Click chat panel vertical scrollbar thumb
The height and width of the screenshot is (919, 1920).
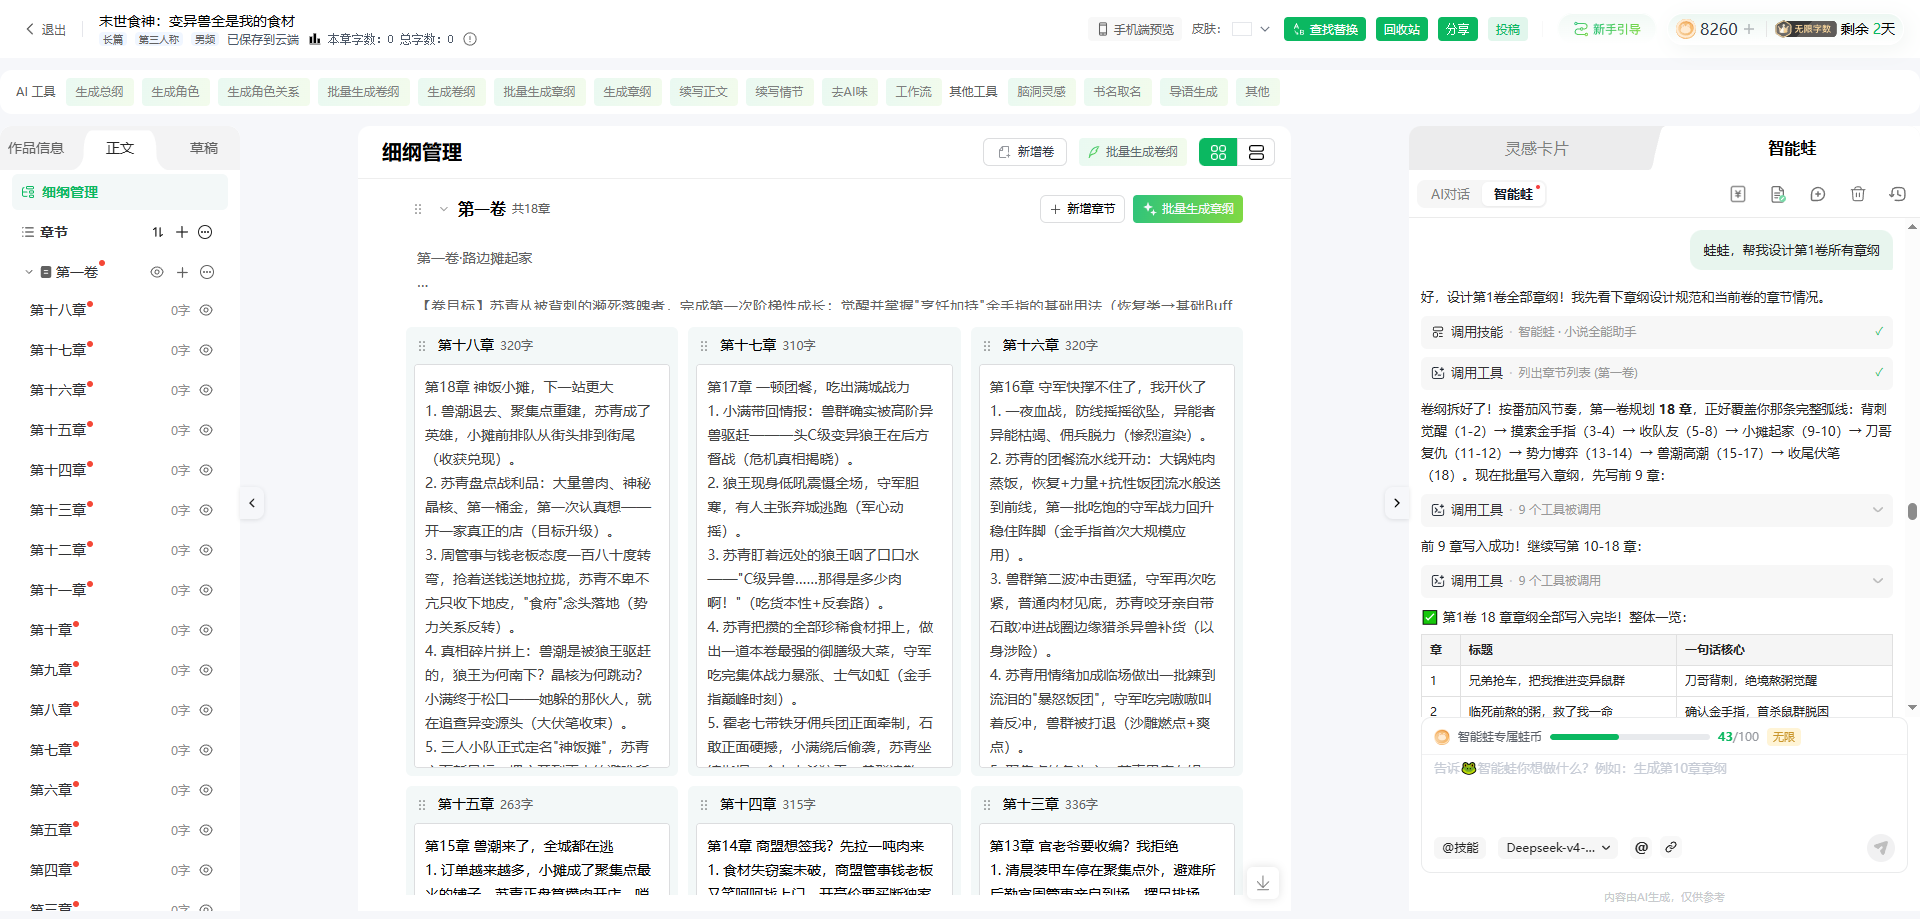click(1912, 511)
